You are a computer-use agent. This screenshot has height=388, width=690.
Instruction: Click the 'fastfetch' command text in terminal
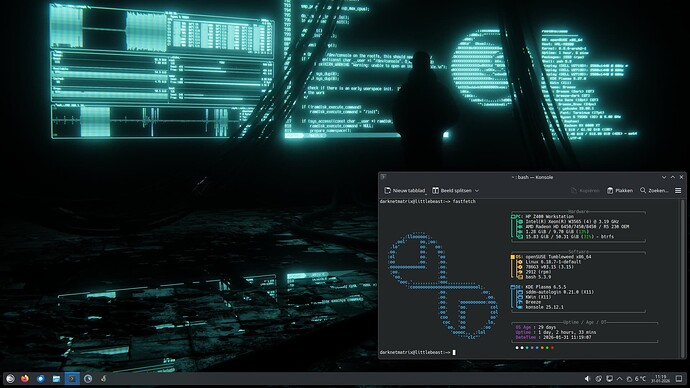point(464,201)
